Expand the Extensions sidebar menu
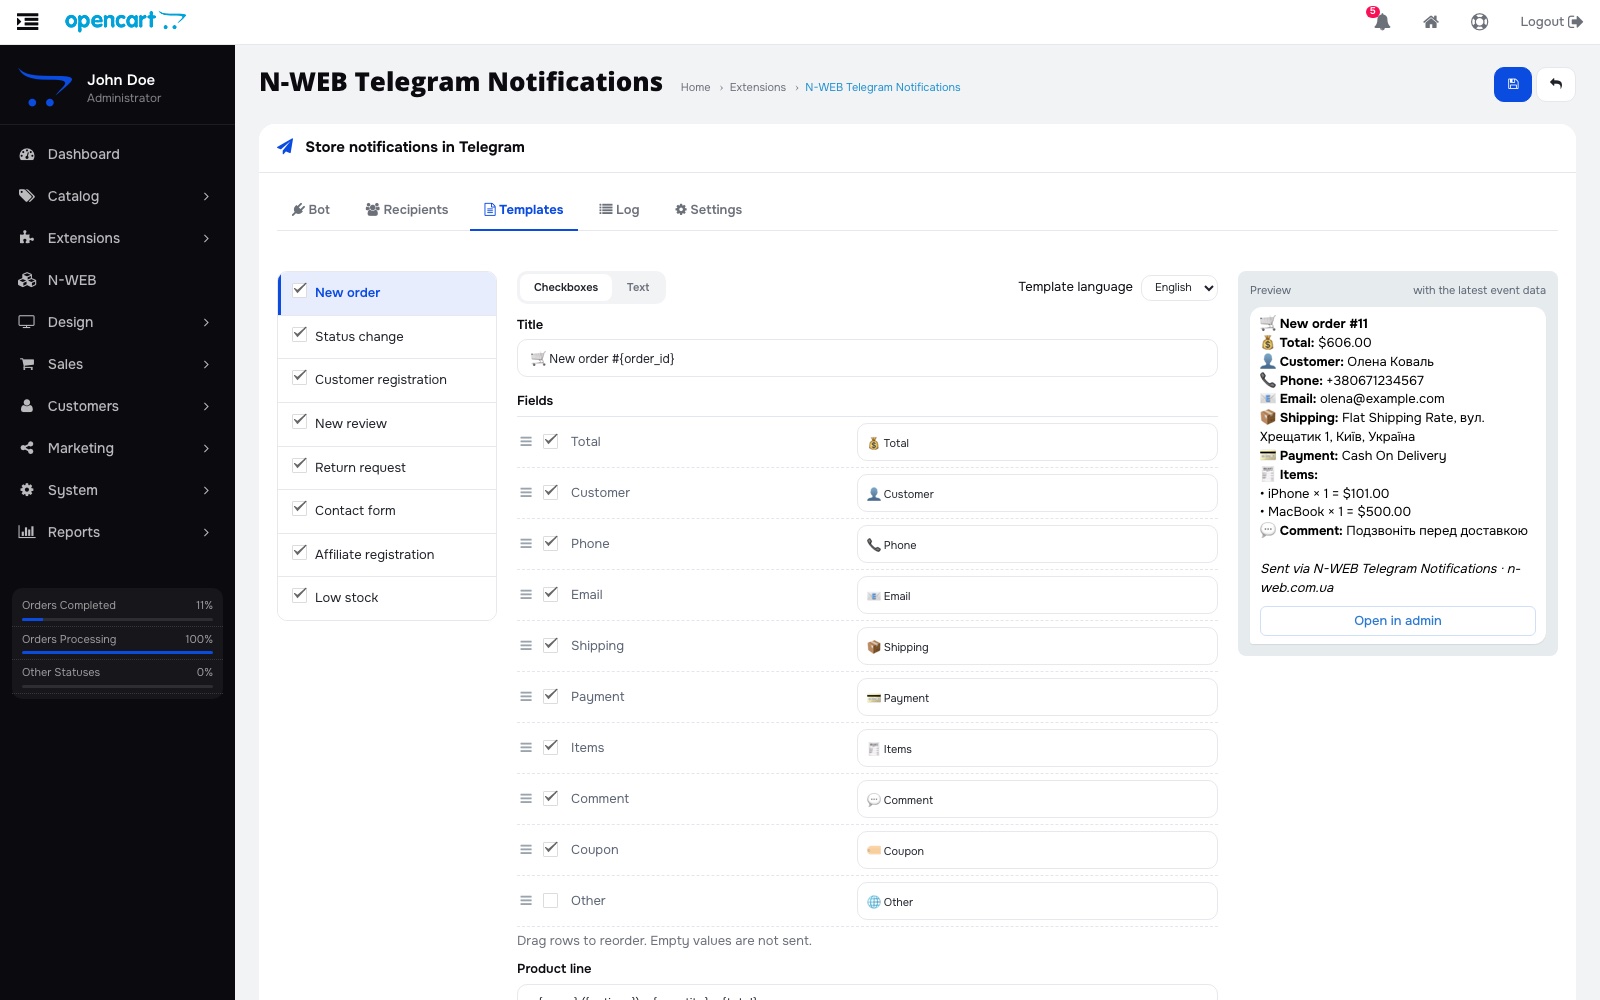Image resolution: width=1600 pixels, height=1000 pixels. pos(117,238)
